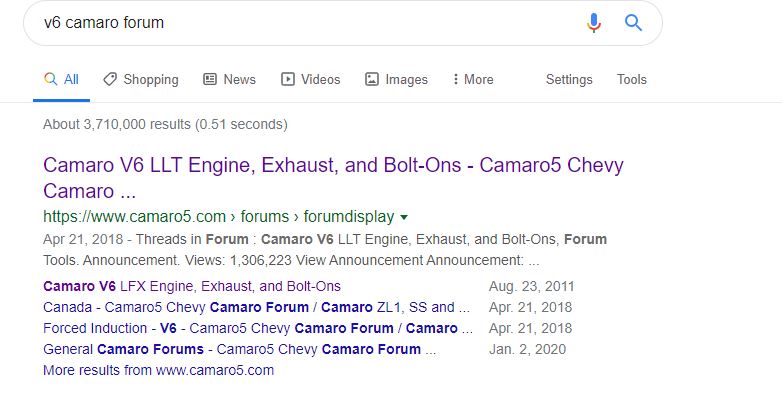The image size is (782, 407).
Task: Expand the green arrow beside forumdisplay URL
Action: coord(404,217)
